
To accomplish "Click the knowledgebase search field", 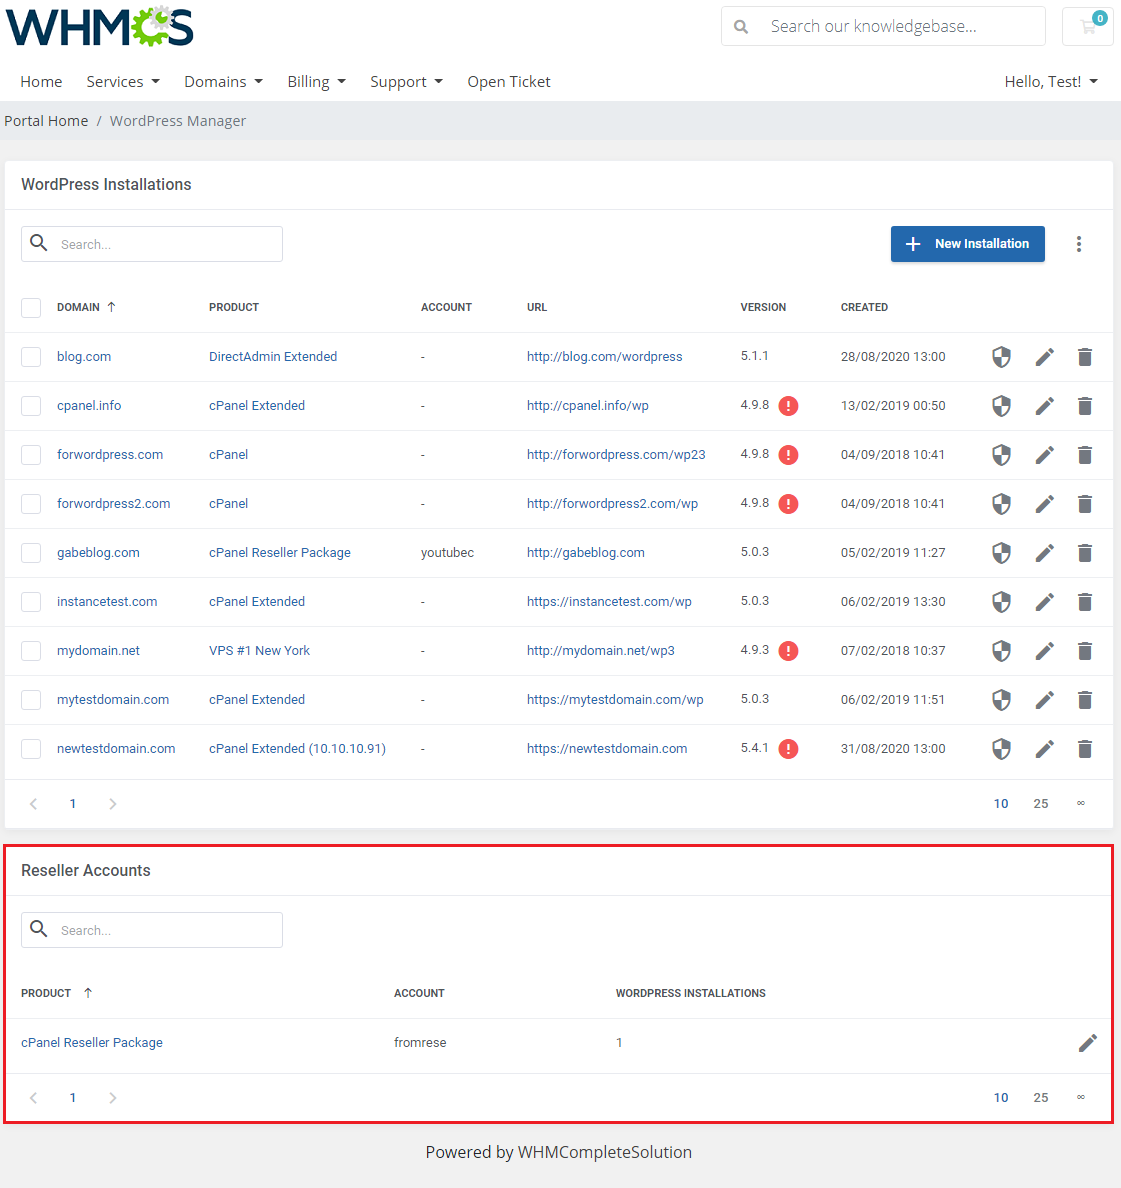I will pos(883,27).
